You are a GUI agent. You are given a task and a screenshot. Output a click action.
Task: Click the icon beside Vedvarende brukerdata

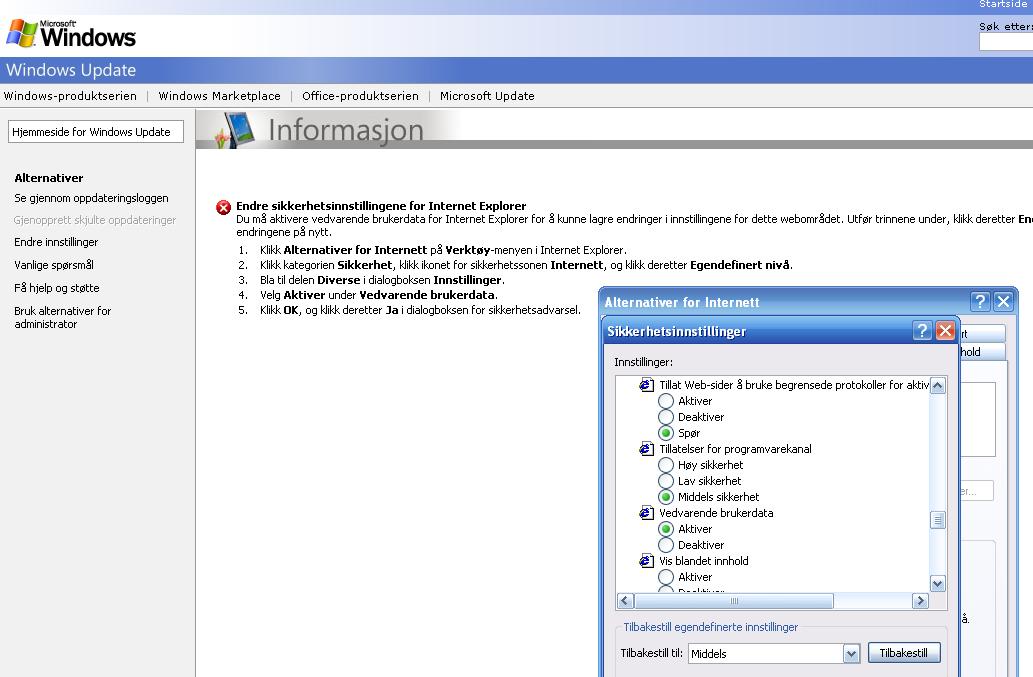click(646, 513)
